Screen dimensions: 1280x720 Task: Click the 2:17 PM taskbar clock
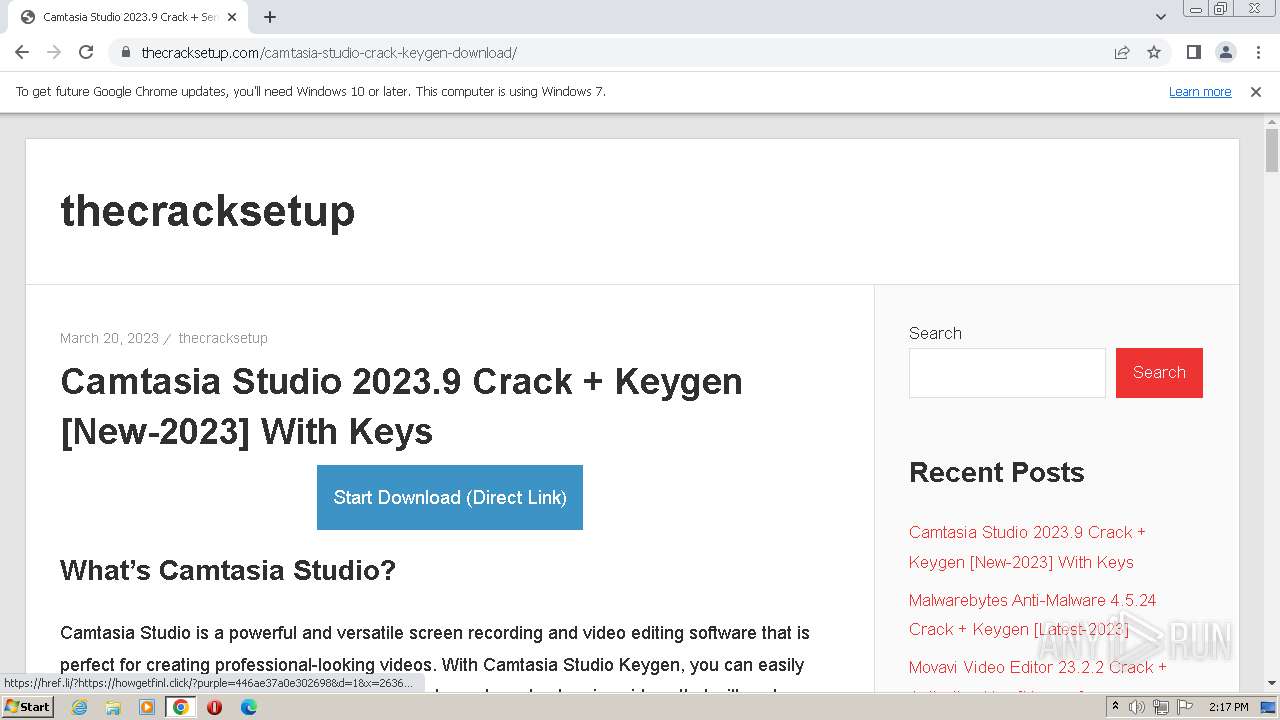coord(1229,707)
